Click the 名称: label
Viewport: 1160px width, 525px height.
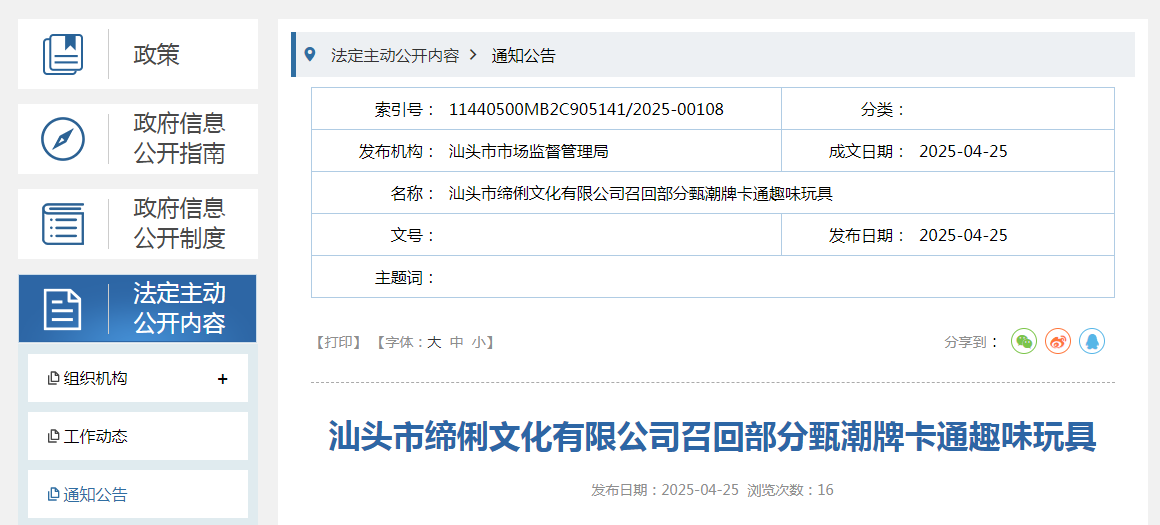click(414, 194)
